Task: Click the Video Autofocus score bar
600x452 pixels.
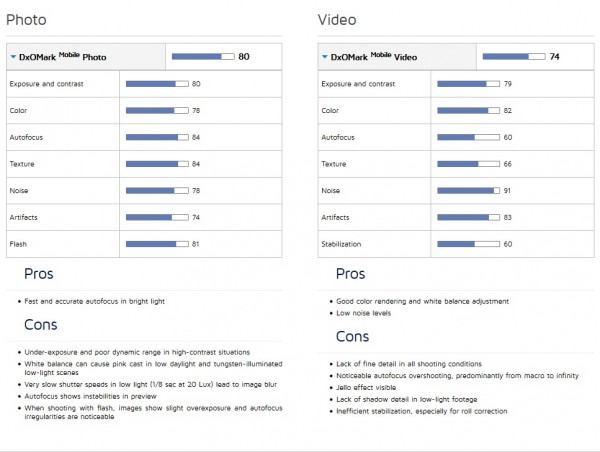Action: (468, 137)
